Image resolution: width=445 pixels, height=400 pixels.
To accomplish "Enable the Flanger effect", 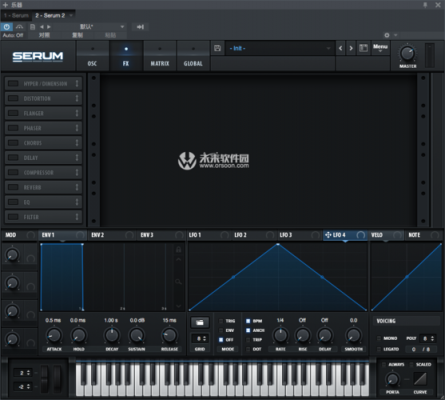I will 13,113.
